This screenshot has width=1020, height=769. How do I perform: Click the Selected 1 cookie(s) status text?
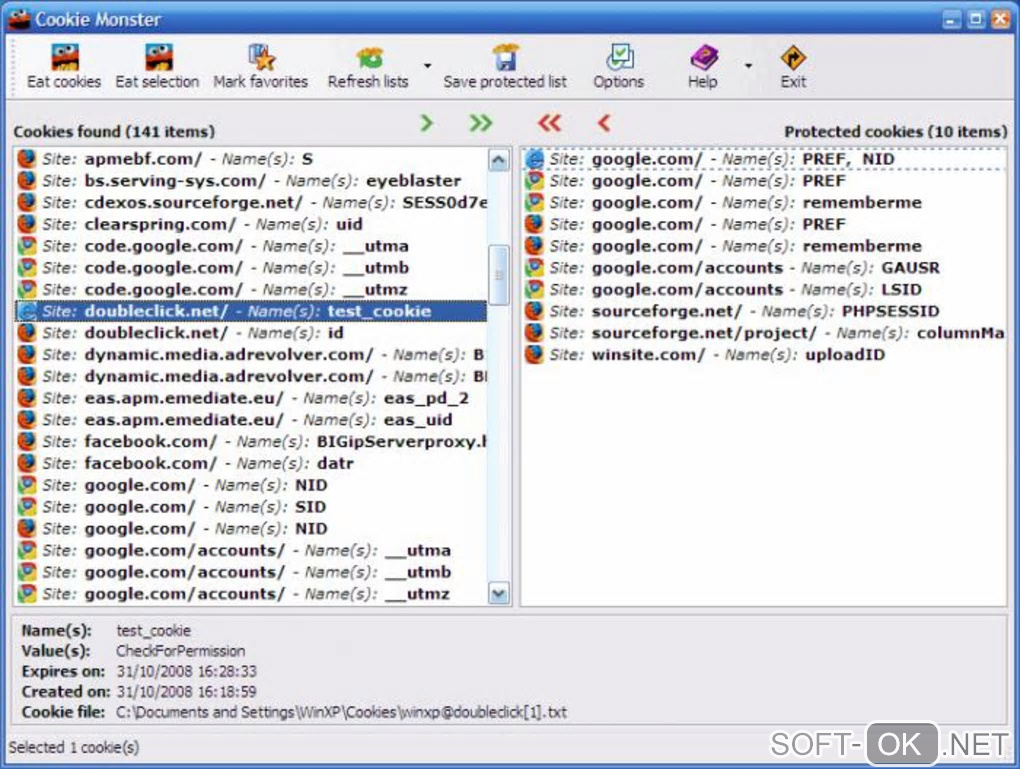point(74,748)
